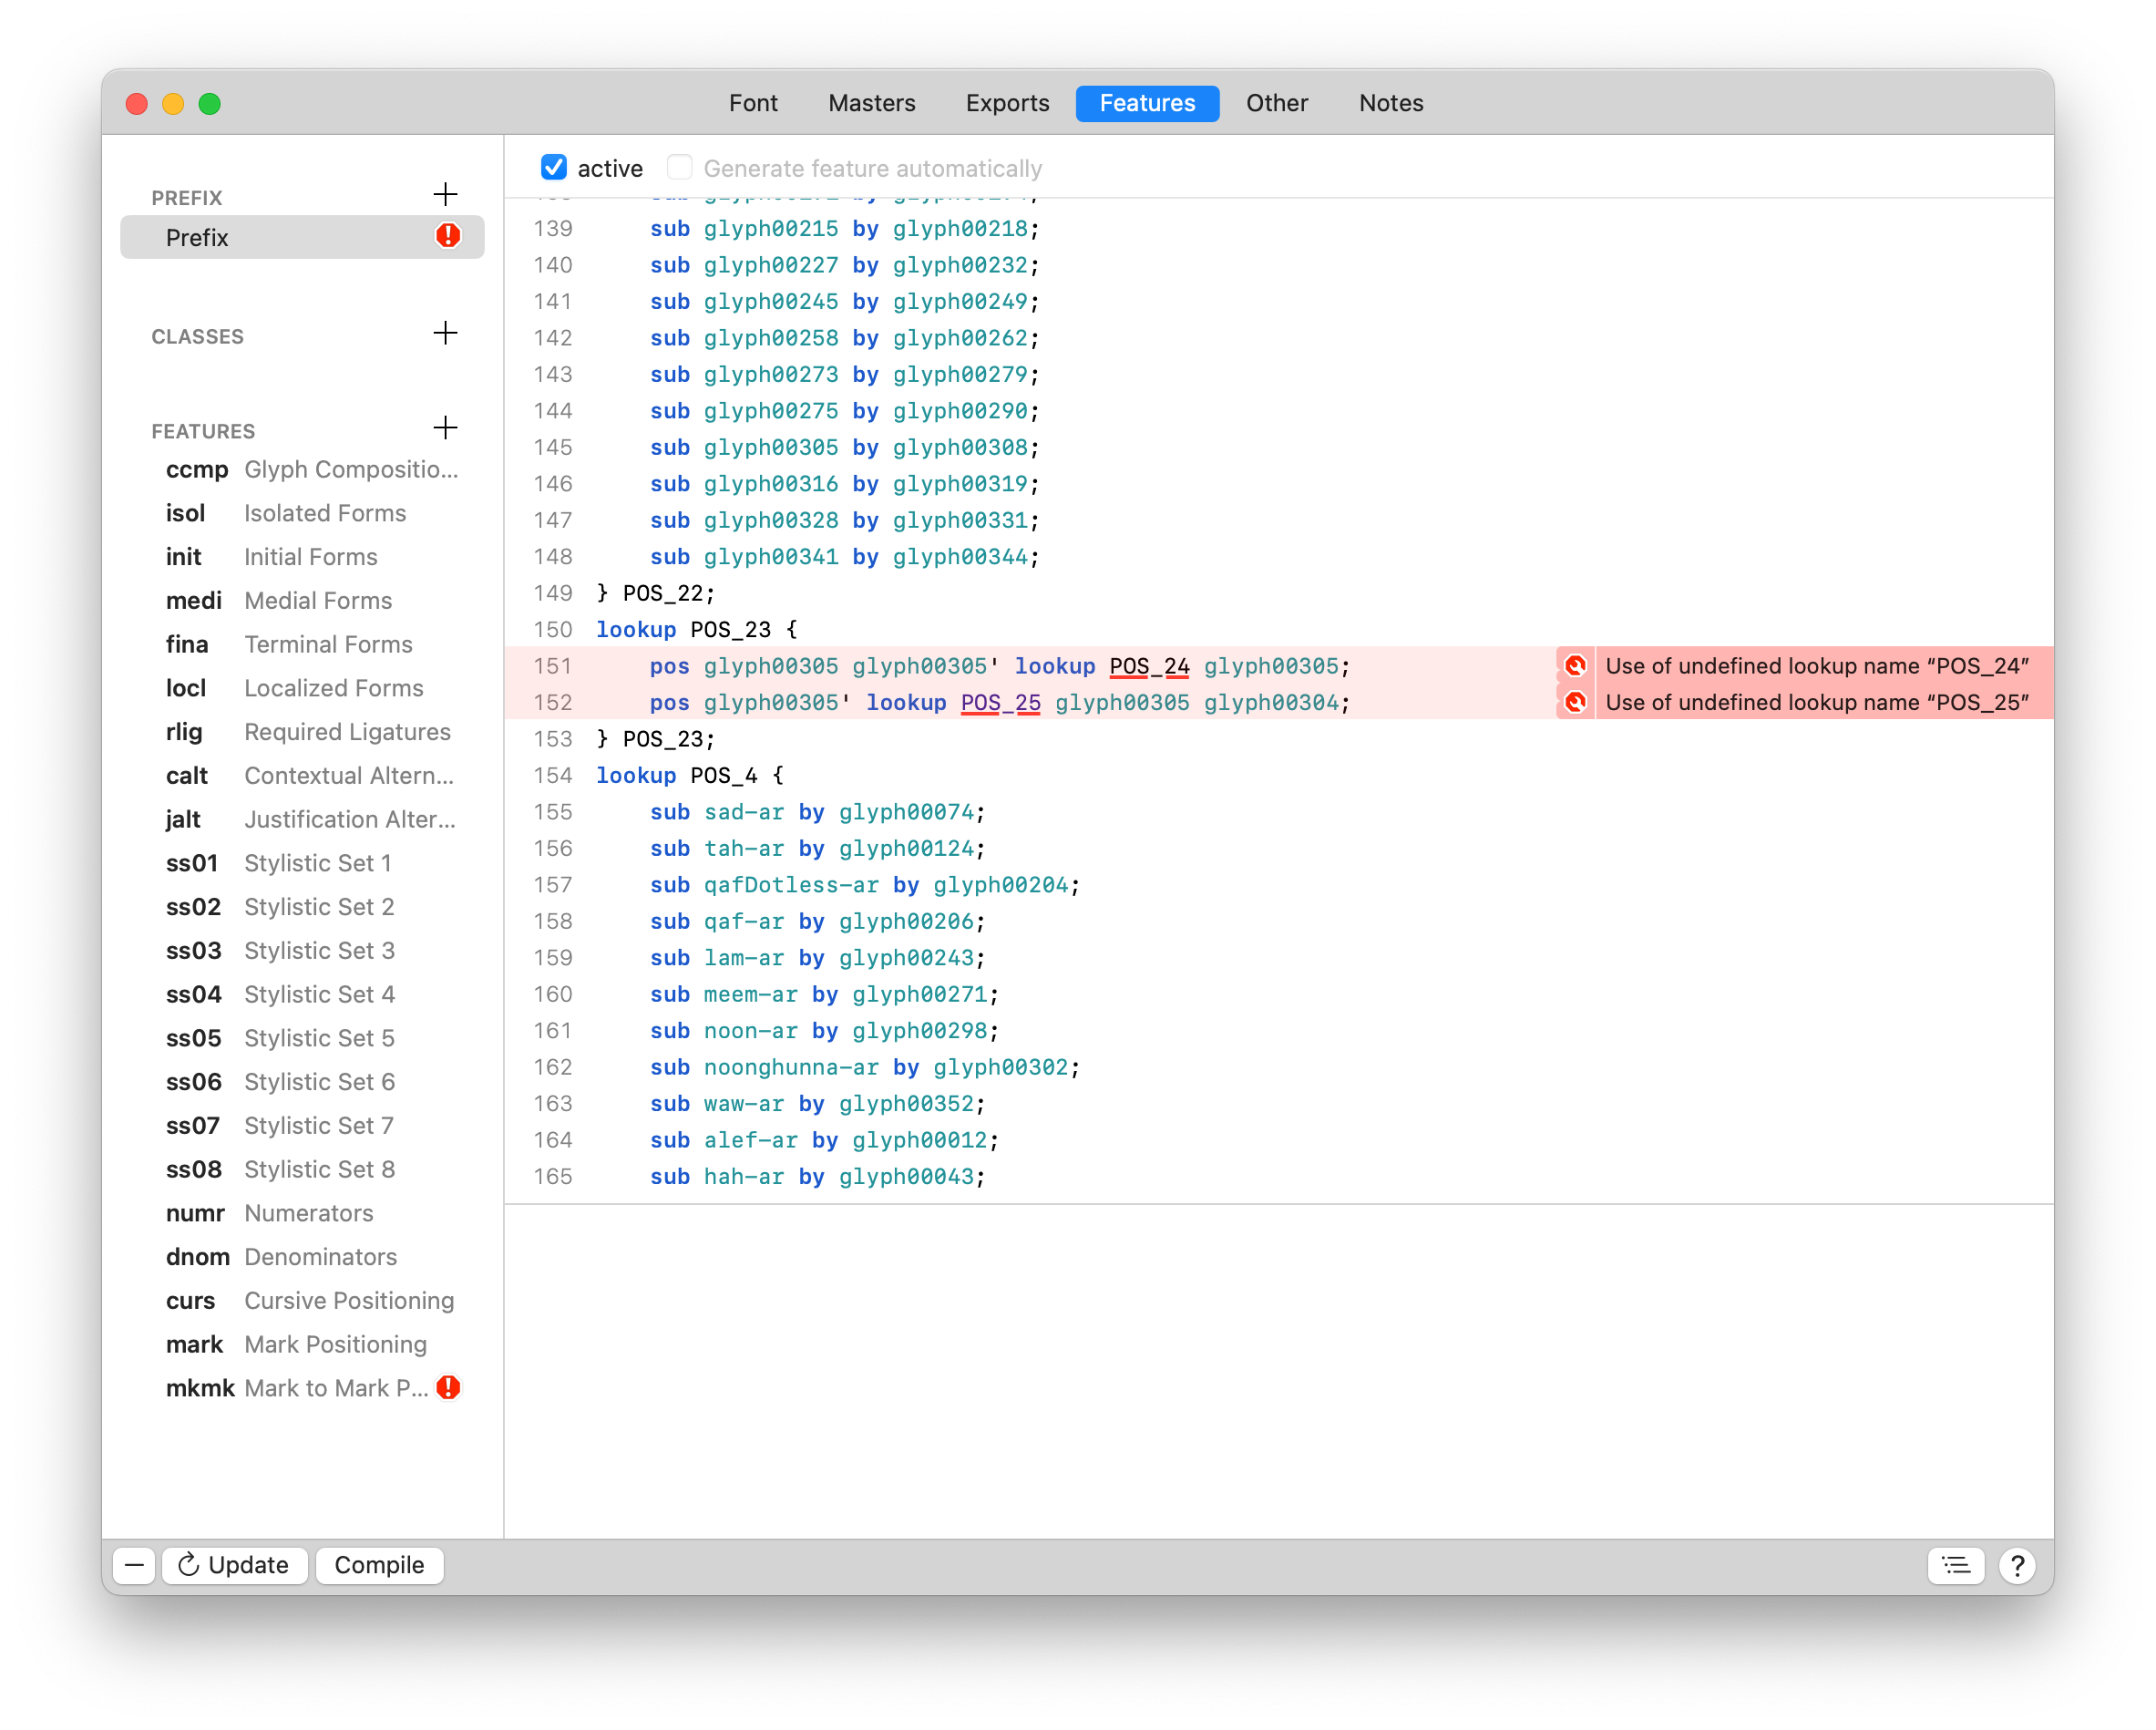The height and width of the screenshot is (1730, 2156).
Task: Toggle Generate feature automatically checkbox
Action: click(679, 168)
